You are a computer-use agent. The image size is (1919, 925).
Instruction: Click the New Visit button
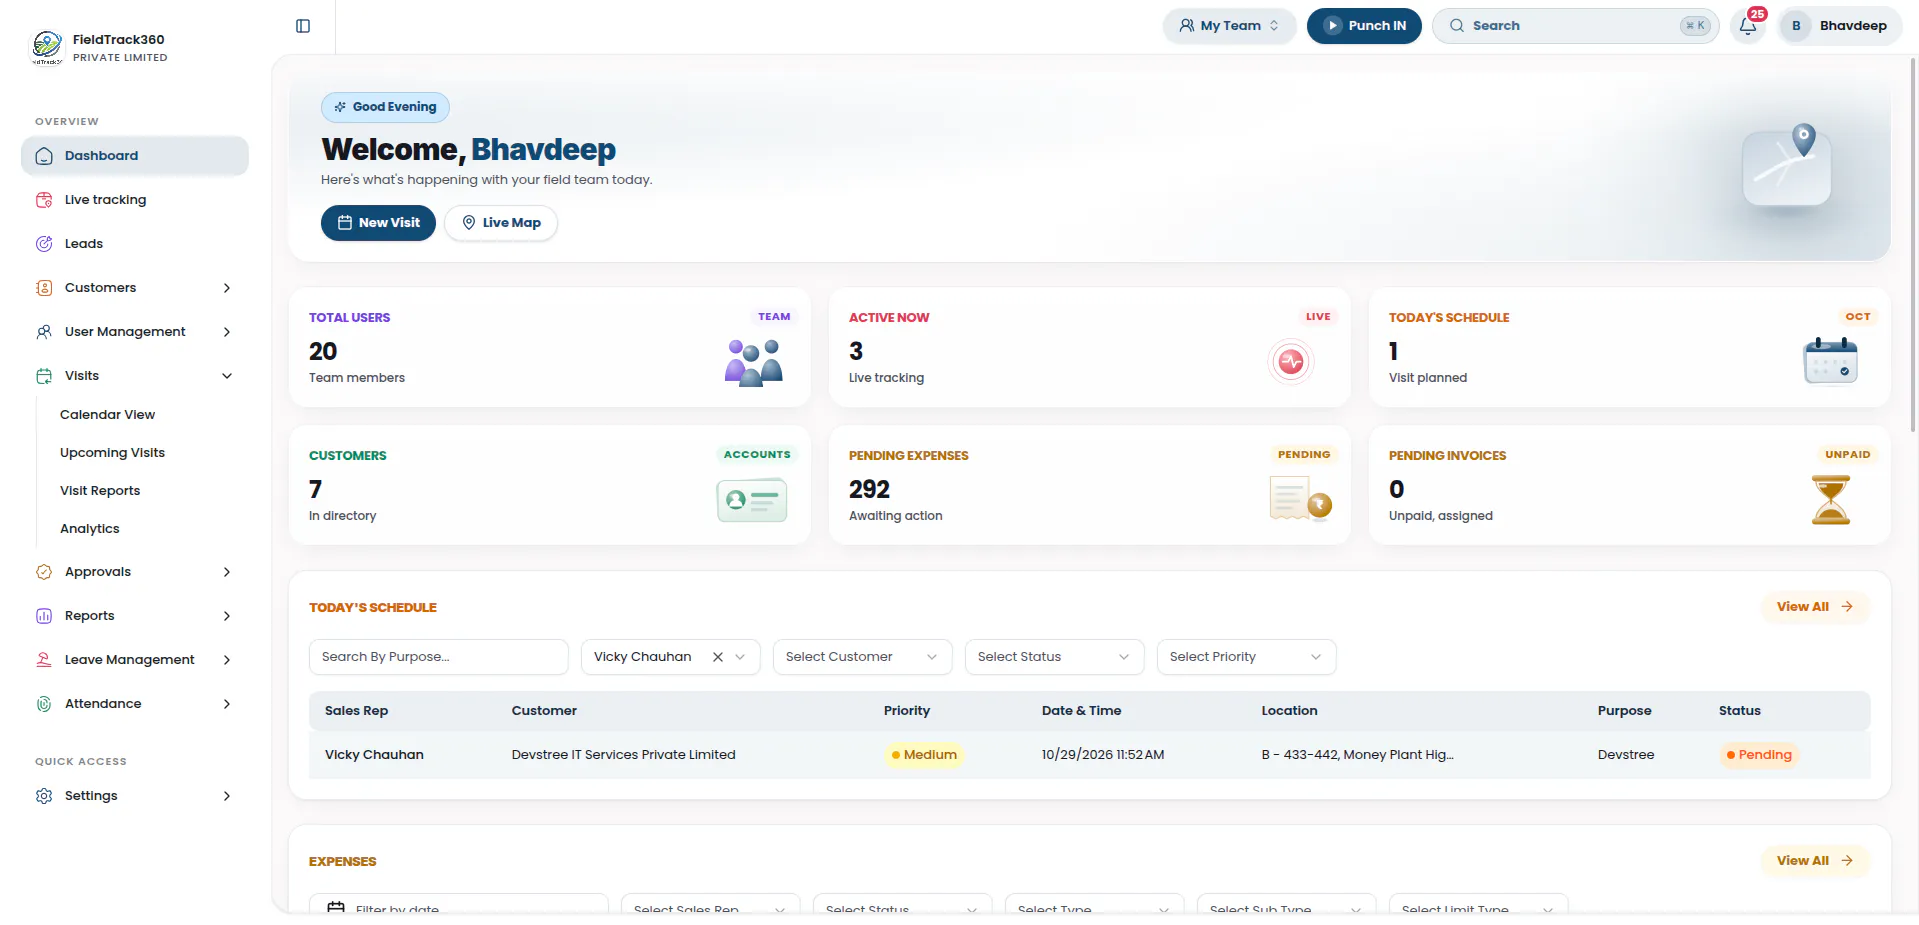pos(378,223)
